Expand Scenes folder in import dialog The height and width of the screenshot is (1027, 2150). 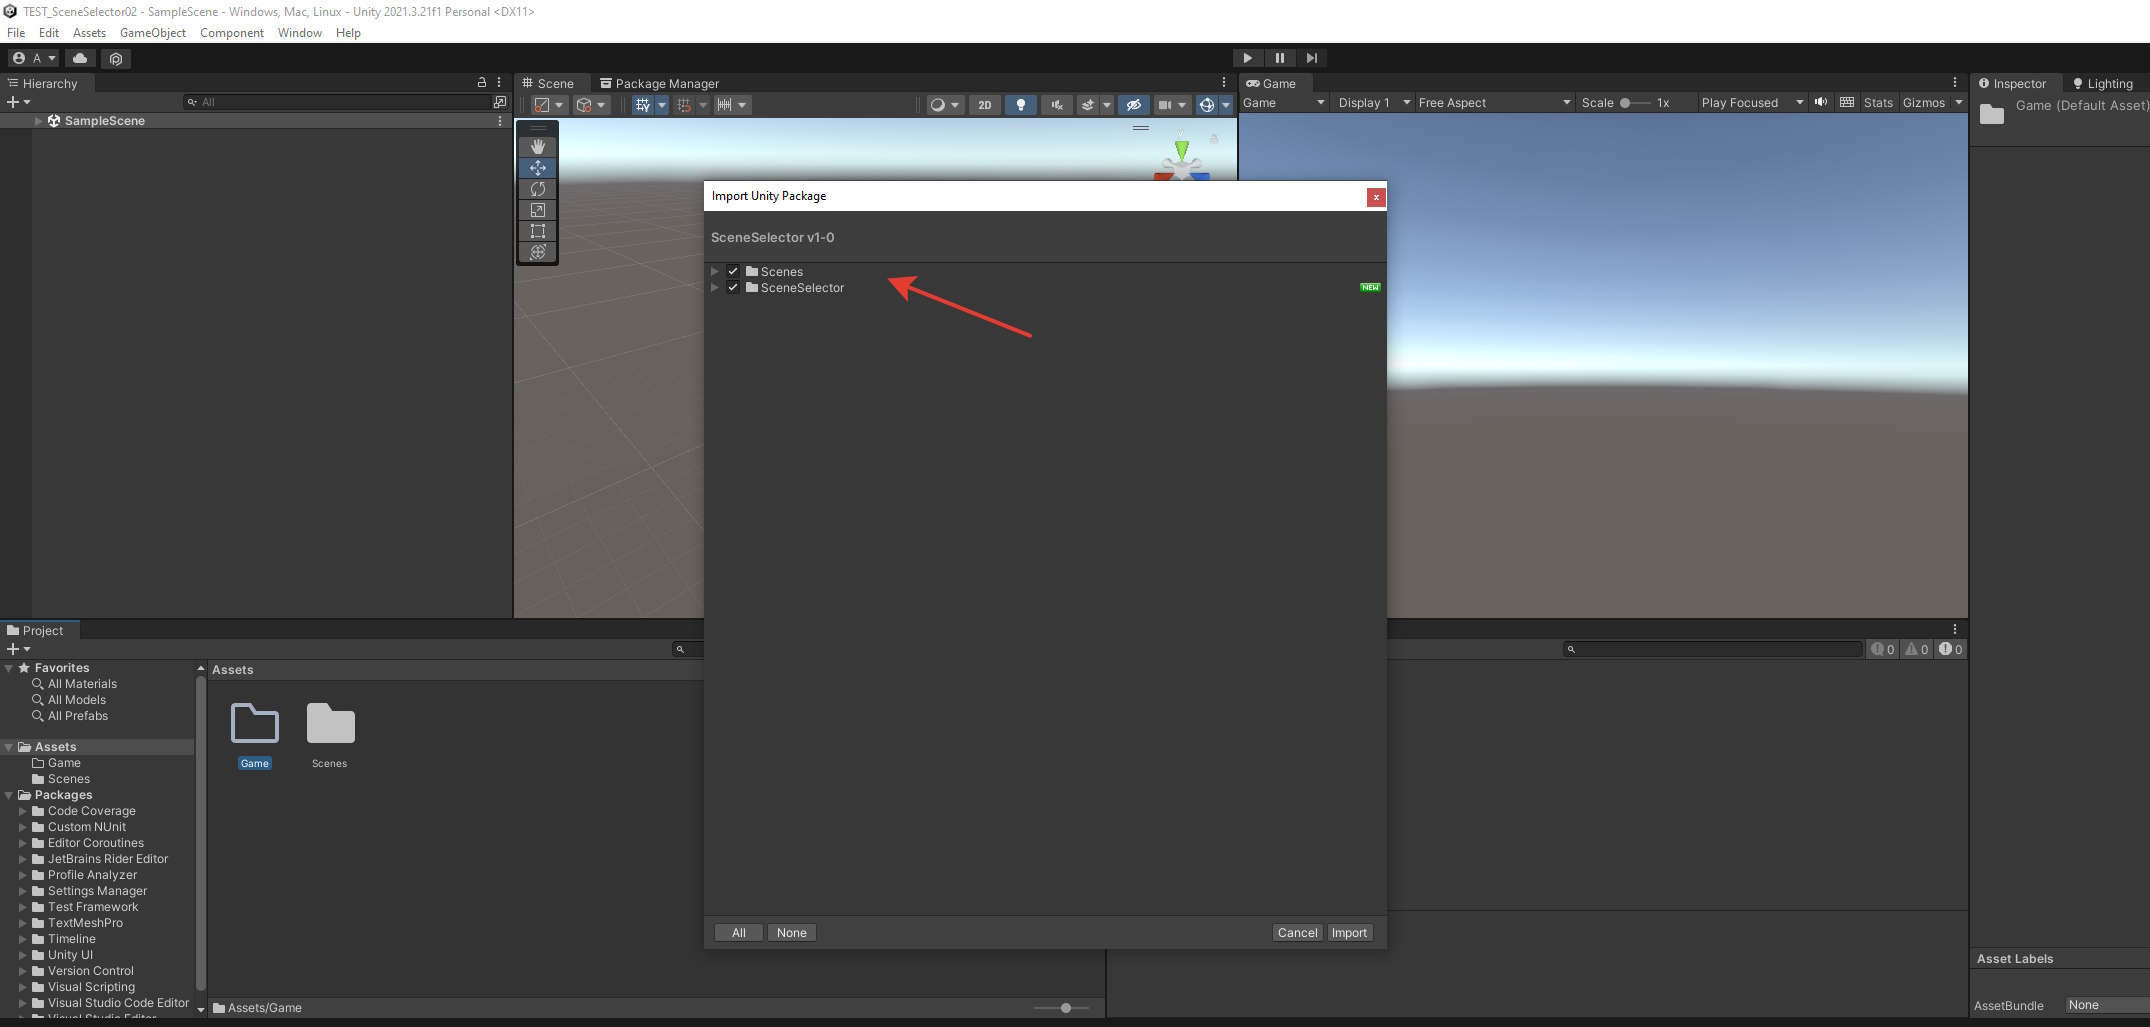coord(715,272)
